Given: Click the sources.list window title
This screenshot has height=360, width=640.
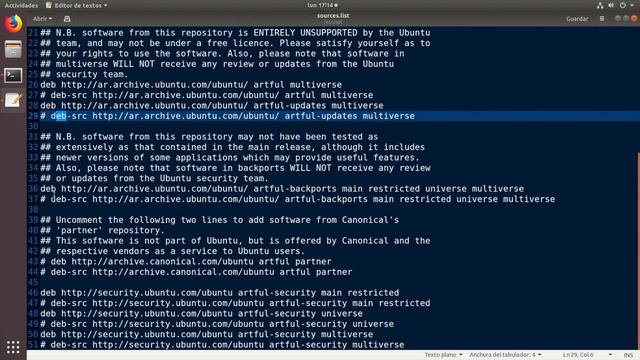Looking at the screenshot, I should coord(333,16).
